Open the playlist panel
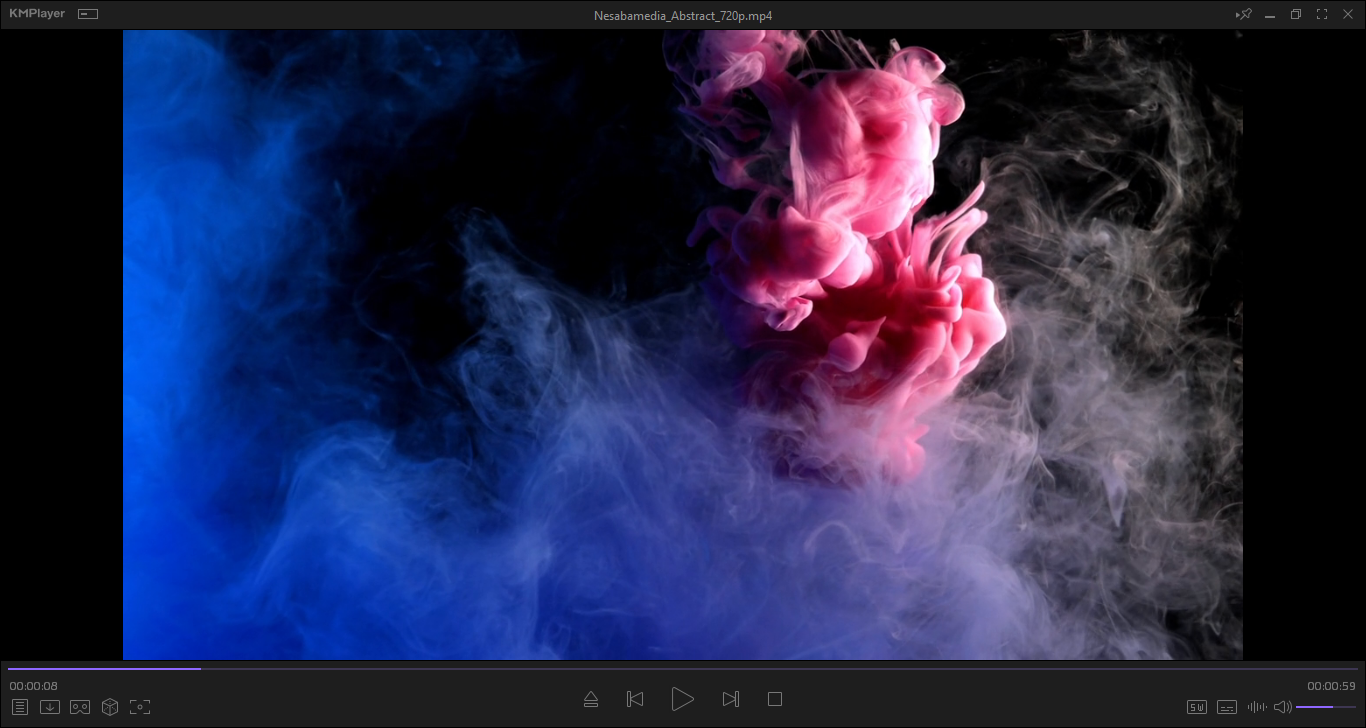This screenshot has height=728, width=1366. (x=20, y=707)
